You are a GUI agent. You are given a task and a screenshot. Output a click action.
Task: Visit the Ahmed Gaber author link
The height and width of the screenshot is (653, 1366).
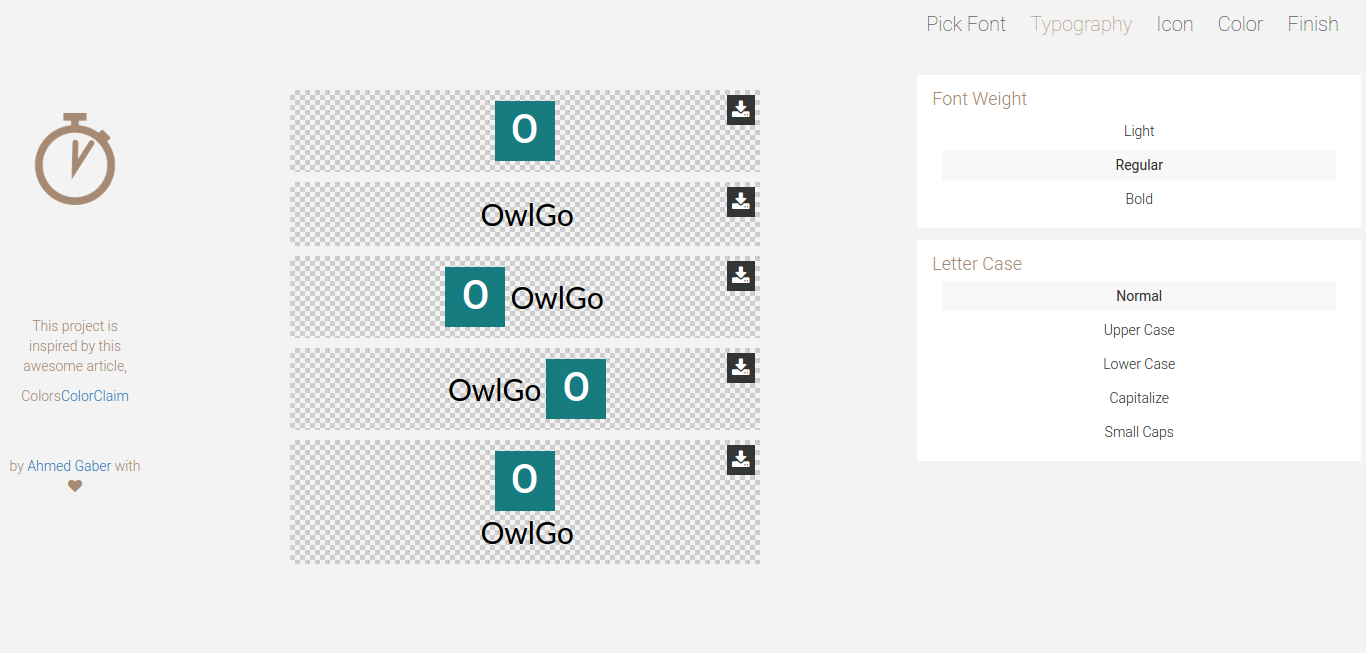point(69,466)
